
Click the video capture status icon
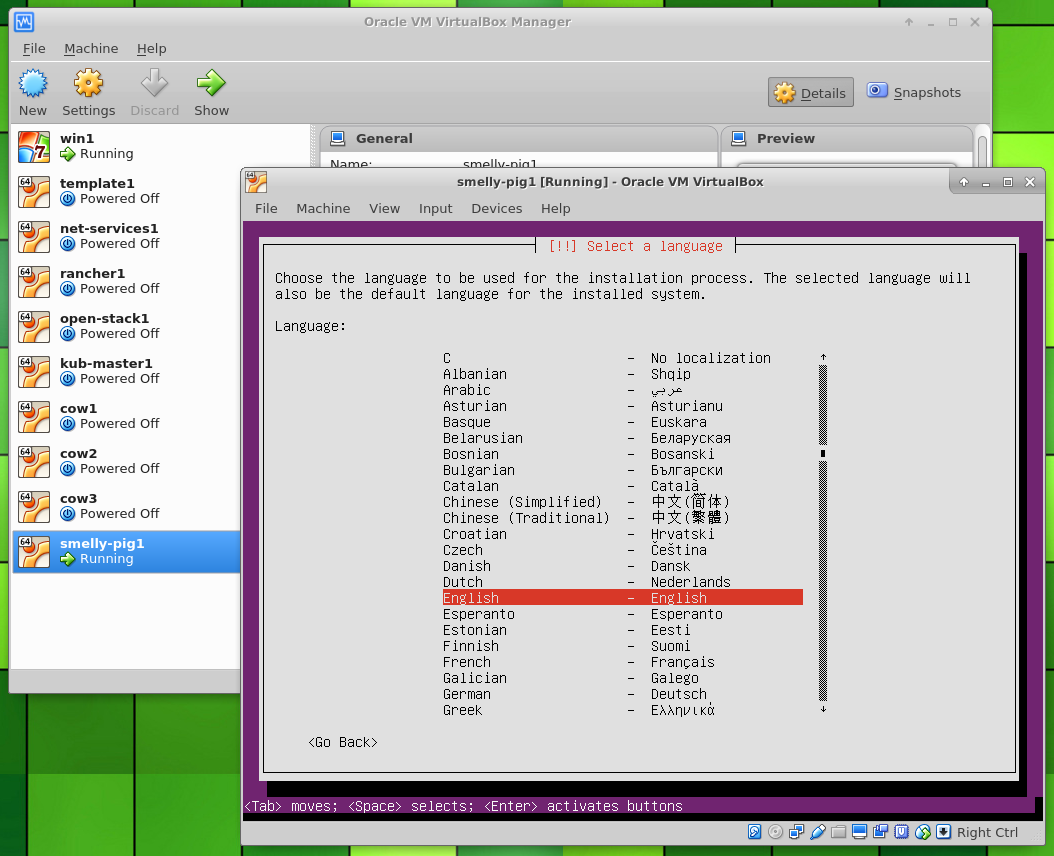point(881,832)
